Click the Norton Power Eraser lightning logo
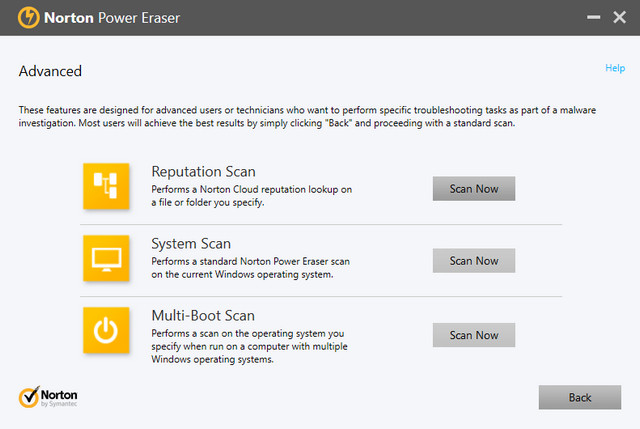The height and width of the screenshot is (429, 640). click(29, 18)
